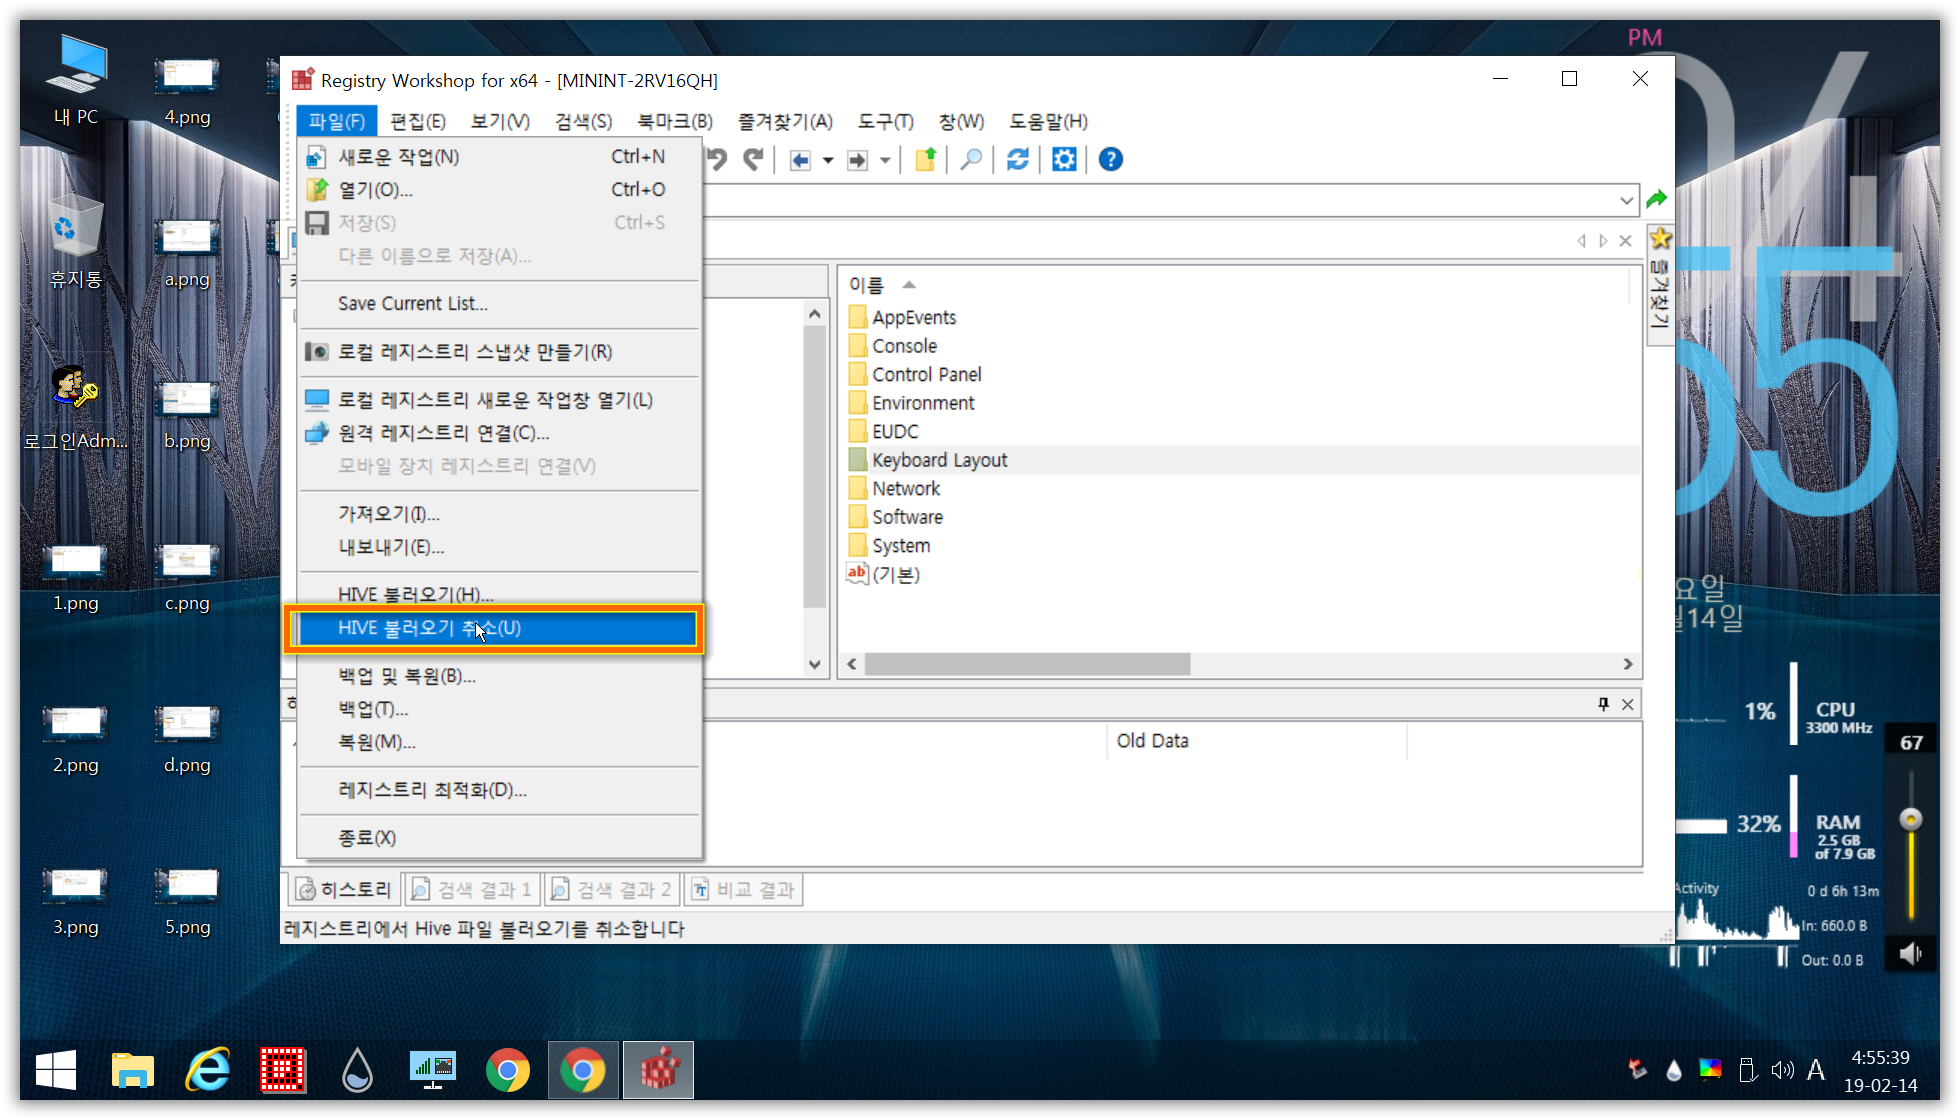Open the 편집(E) menu
This screenshot has height=1120, width=1960.
coord(417,121)
